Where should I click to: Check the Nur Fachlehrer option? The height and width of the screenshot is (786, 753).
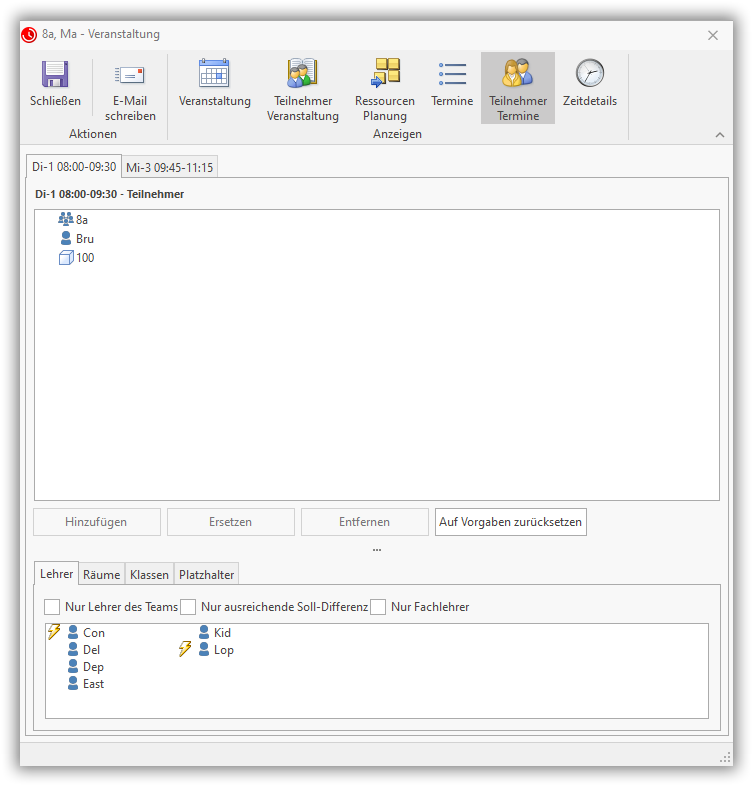(x=378, y=607)
